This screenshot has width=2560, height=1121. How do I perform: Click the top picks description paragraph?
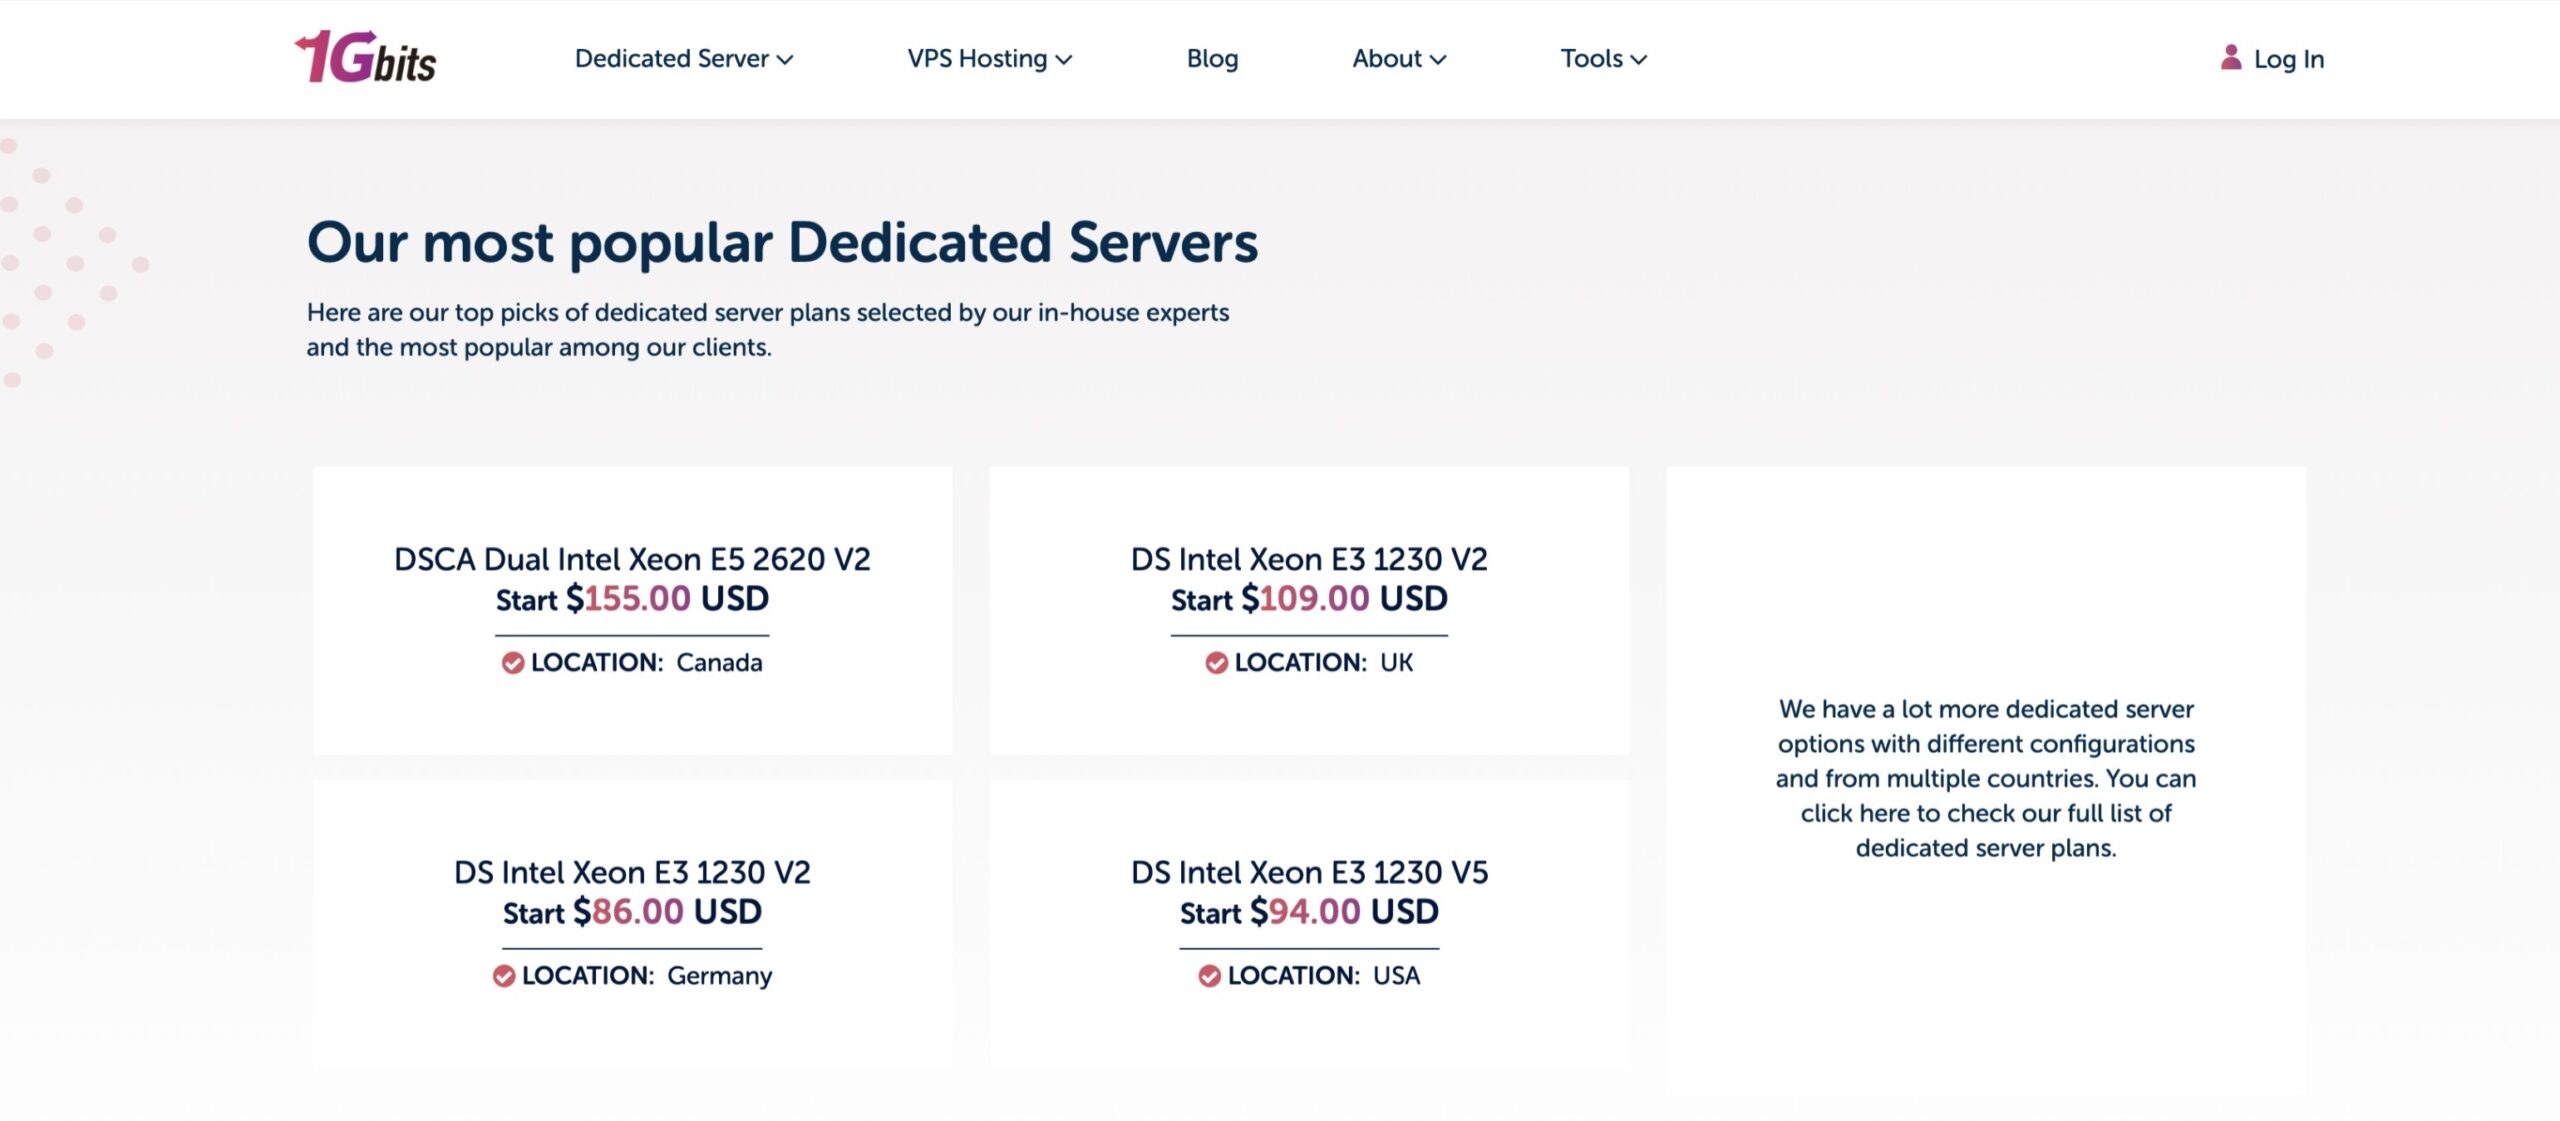(x=768, y=330)
